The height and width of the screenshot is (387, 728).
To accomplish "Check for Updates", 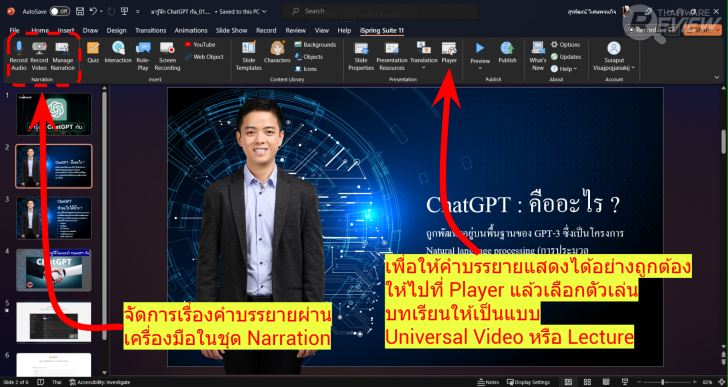I will 566,57.
